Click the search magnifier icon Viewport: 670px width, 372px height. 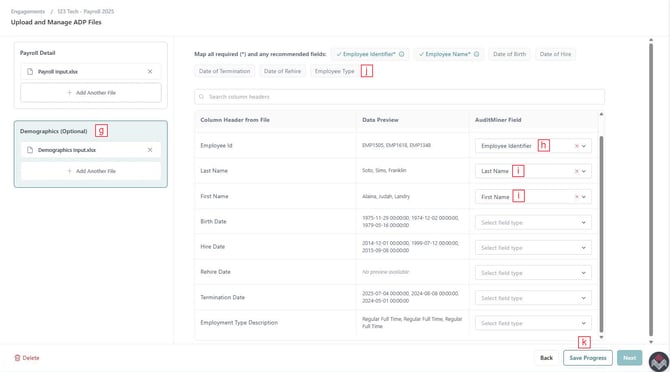(x=202, y=97)
